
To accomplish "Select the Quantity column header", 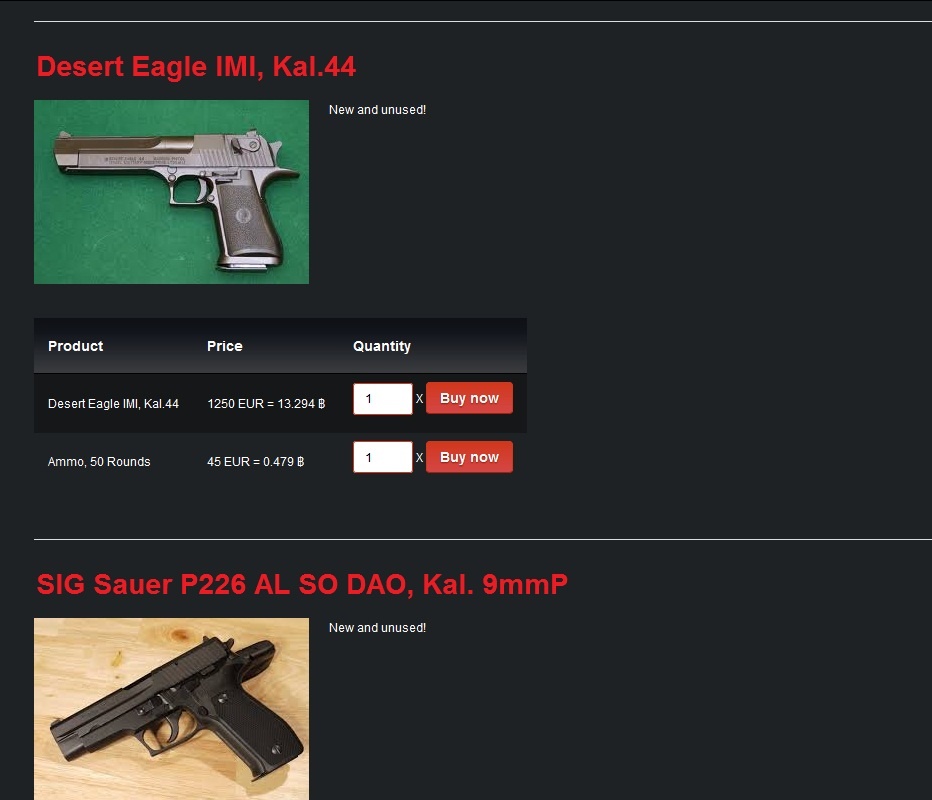I will pos(382,347).
